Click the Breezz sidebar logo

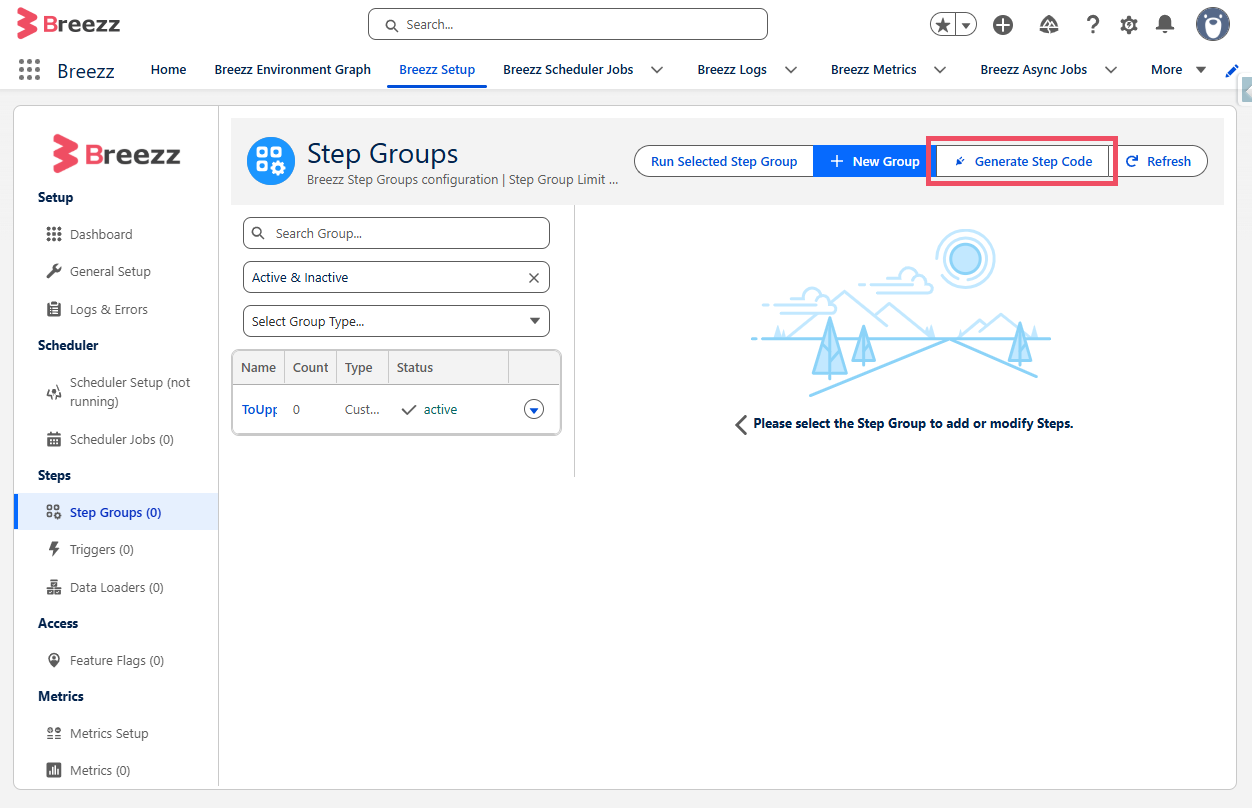coord(116,153)
